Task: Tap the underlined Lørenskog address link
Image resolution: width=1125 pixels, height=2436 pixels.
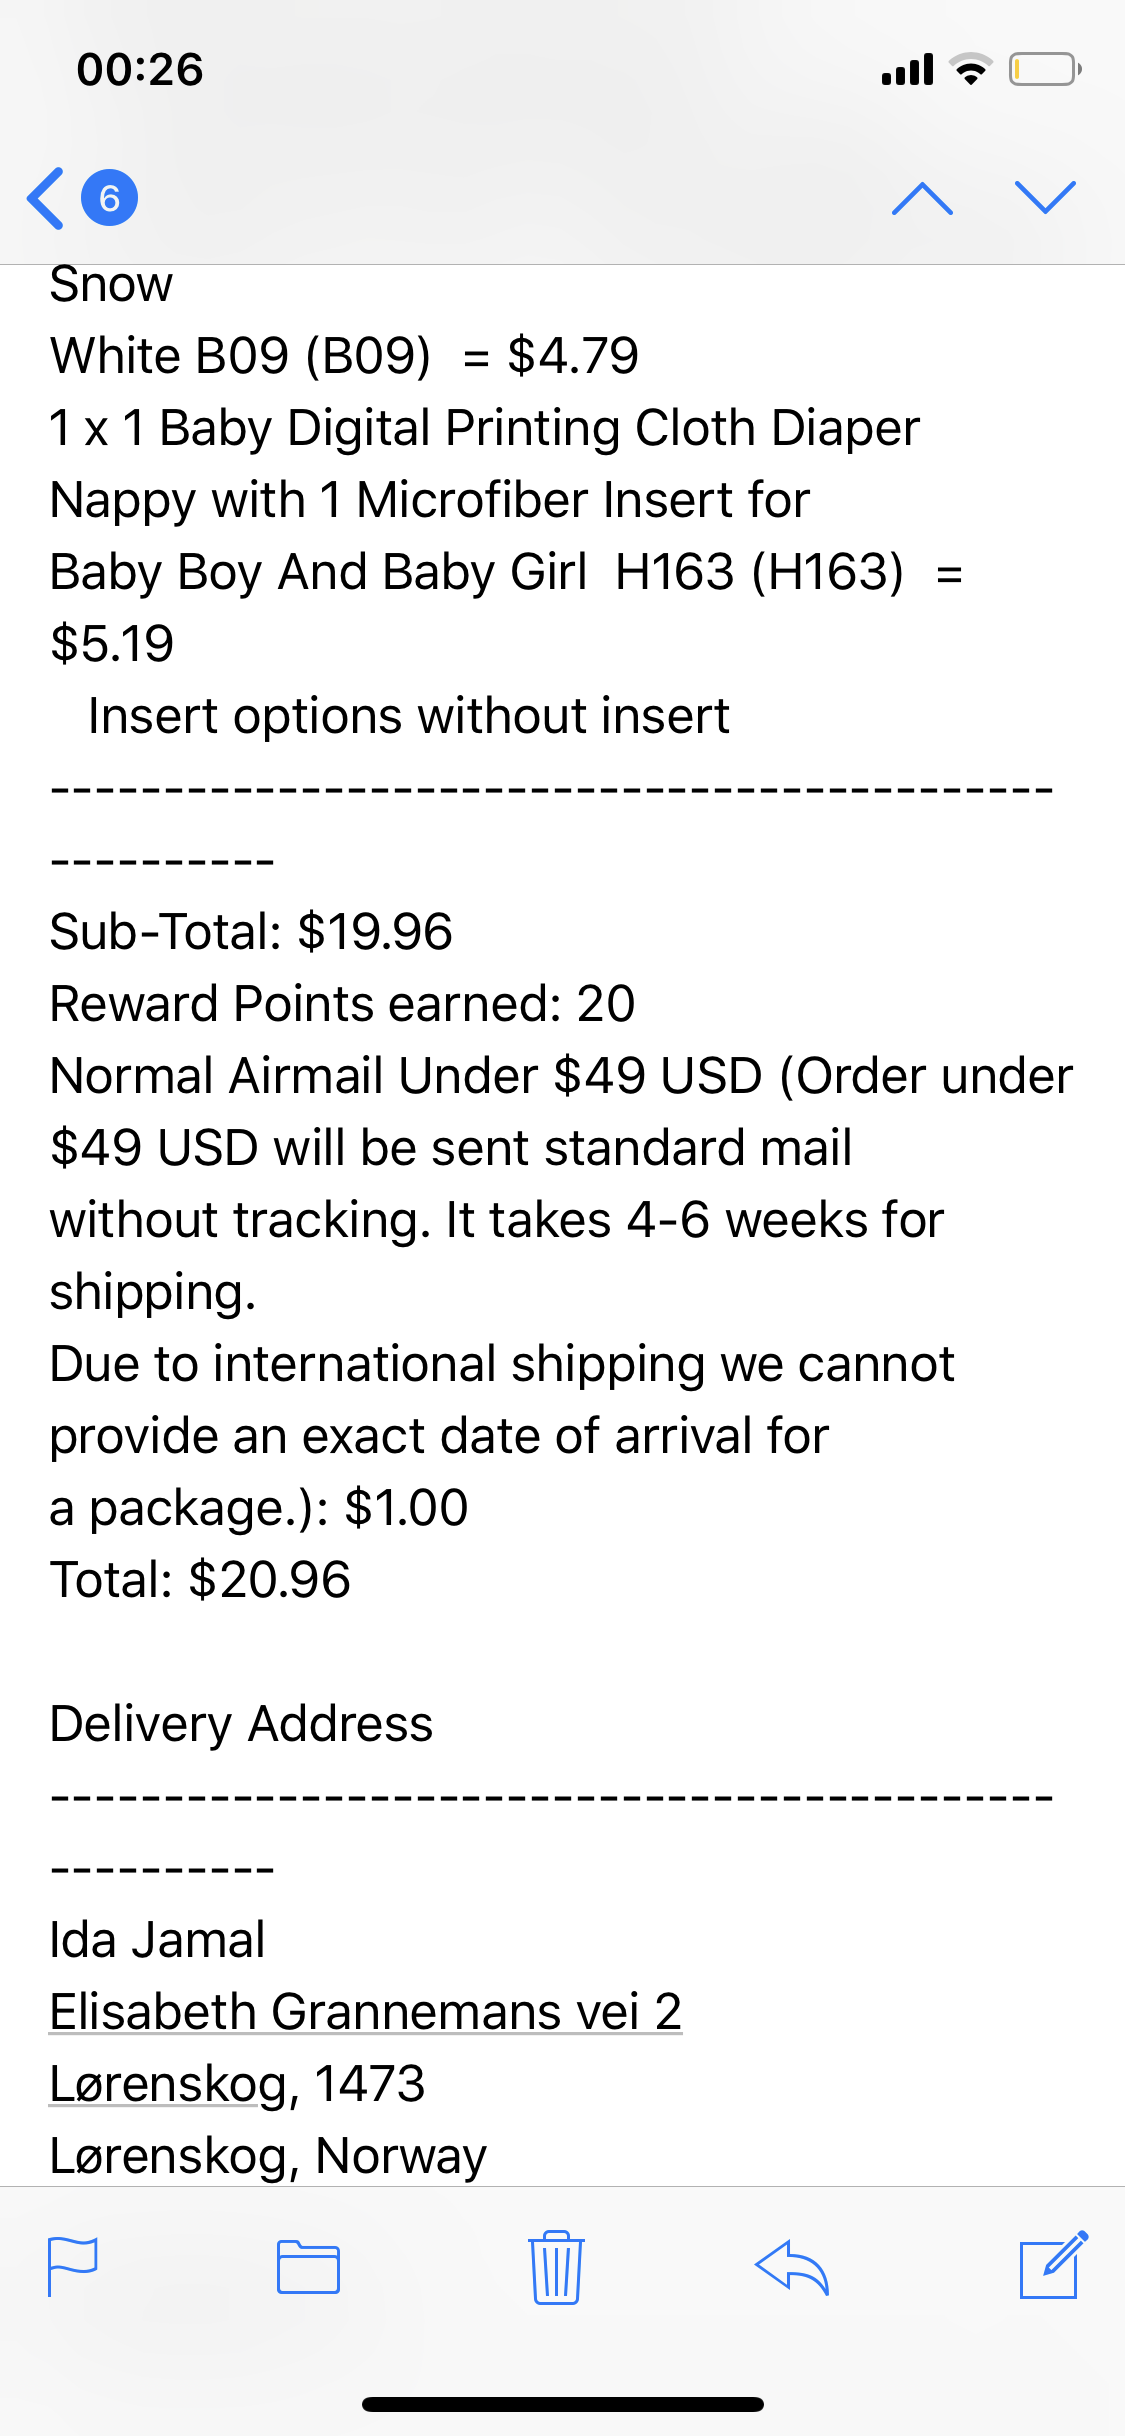Action: pos(168,2084)
